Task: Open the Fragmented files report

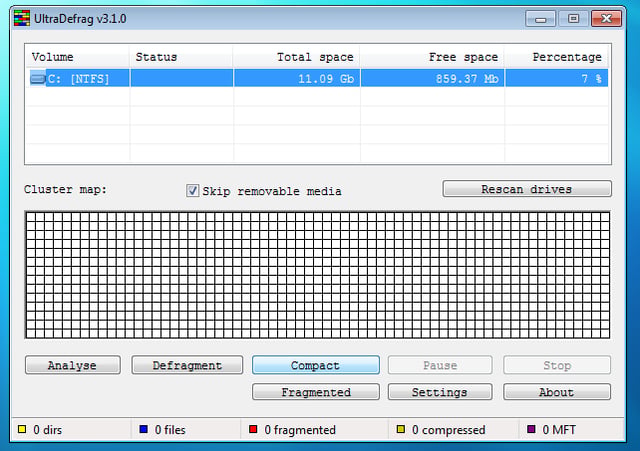Action: pos(316,392)
